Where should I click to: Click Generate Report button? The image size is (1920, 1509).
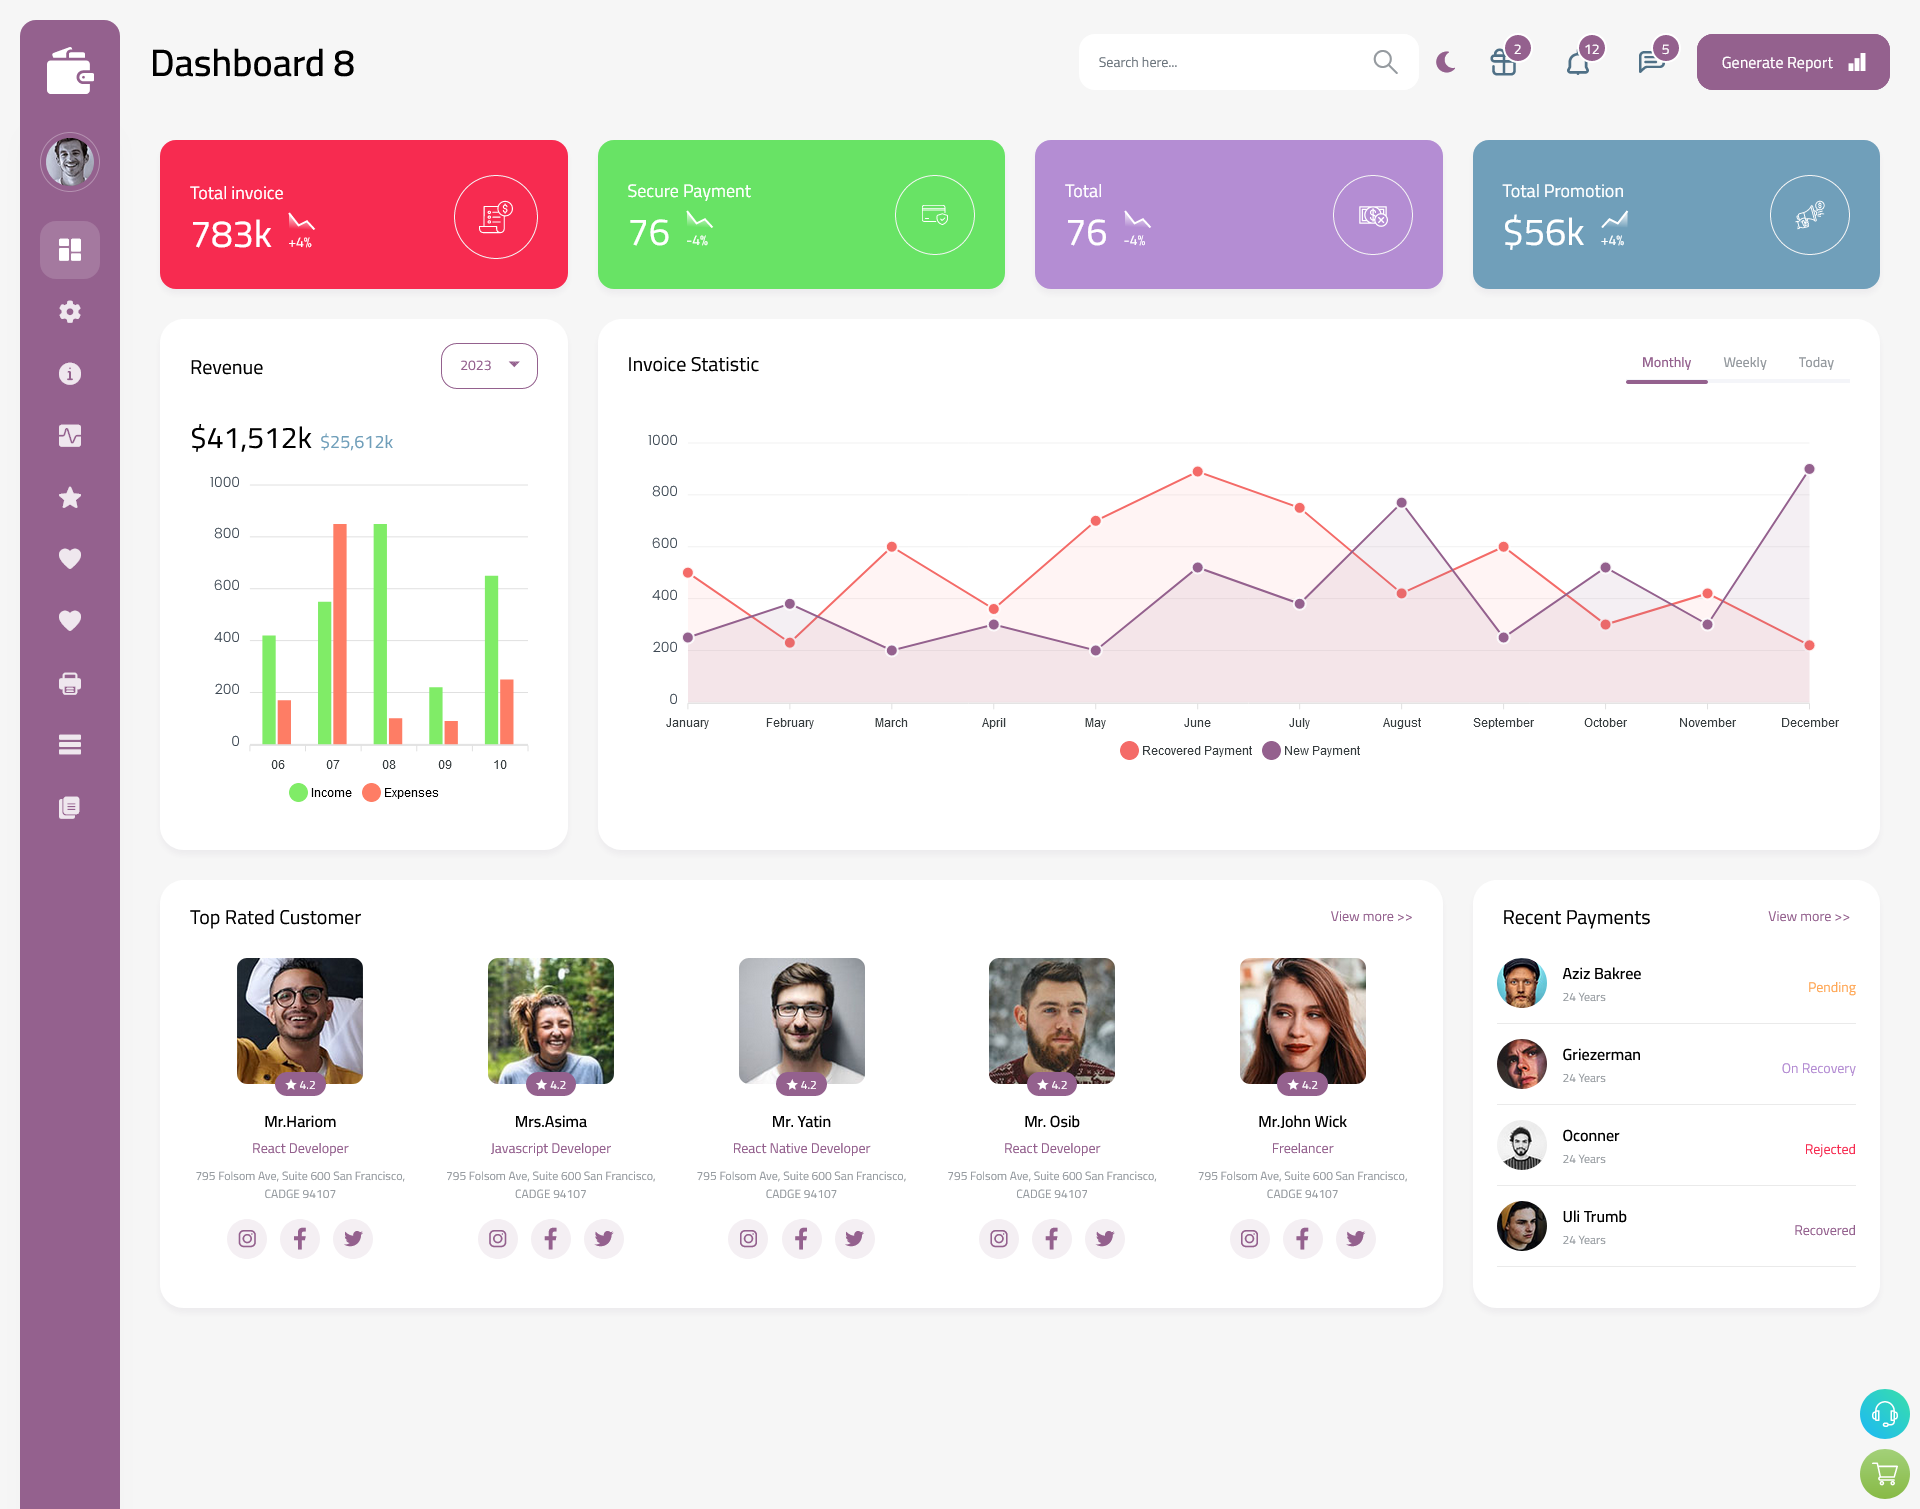[1791, 62]
